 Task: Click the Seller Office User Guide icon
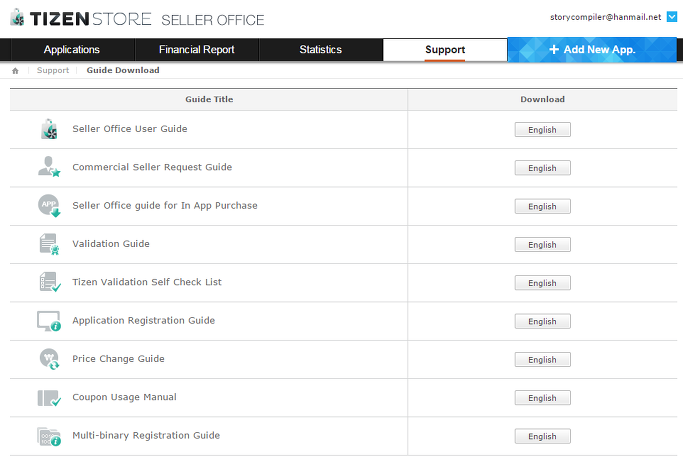[49, 129]
